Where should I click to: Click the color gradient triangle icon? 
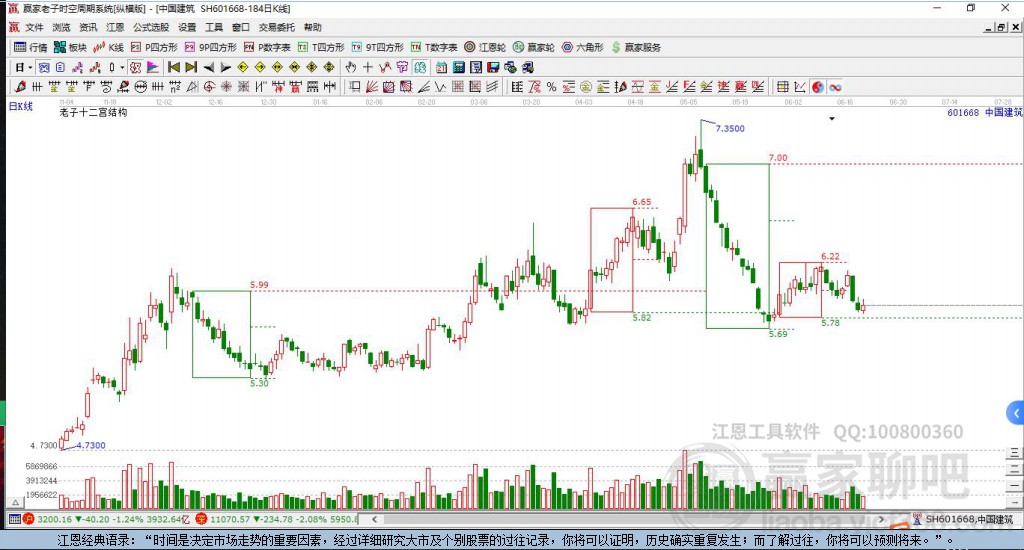pos(153,67)
